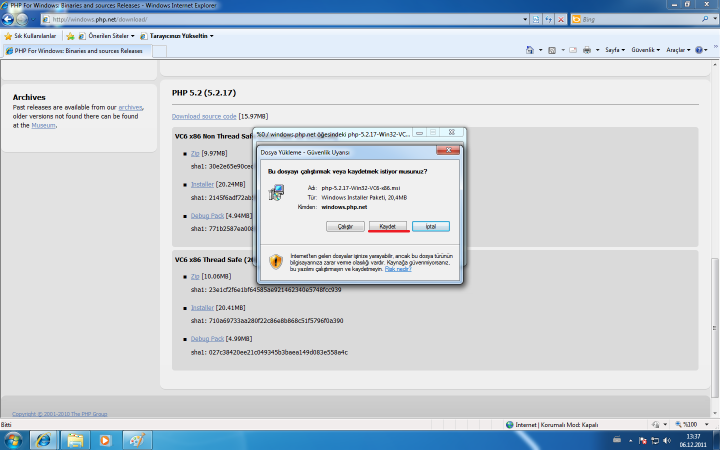The image size is (720, 450).
Task: Click the Print icon in the command bar
Action: click(x=586, y=50)
